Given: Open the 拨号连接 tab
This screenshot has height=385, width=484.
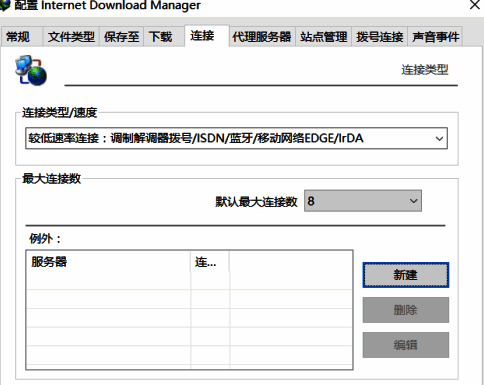Looking at the screenshot, I should point(379,36).
